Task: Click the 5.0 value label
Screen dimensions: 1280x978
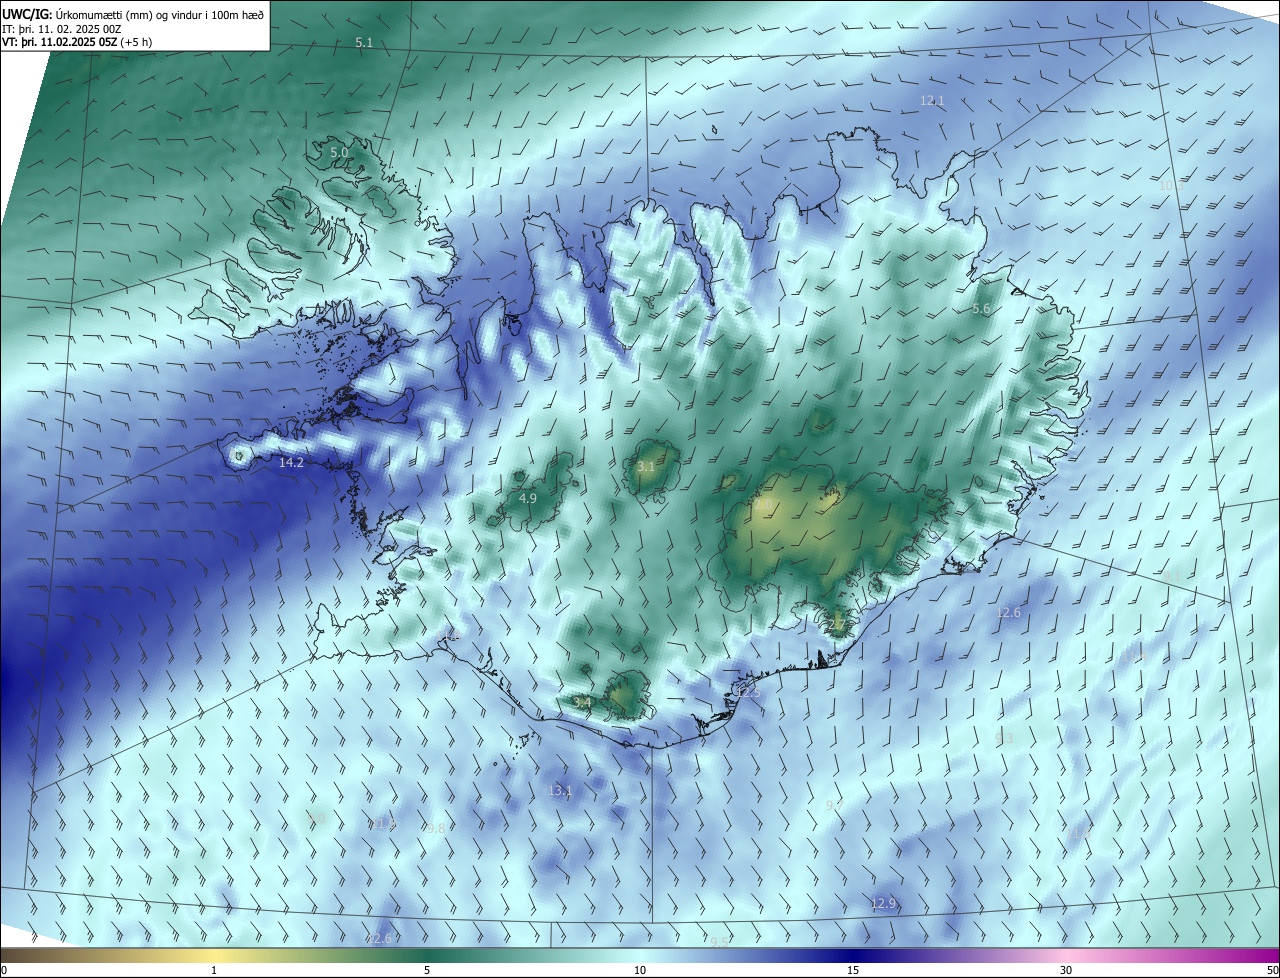Action: pos(339,152)
